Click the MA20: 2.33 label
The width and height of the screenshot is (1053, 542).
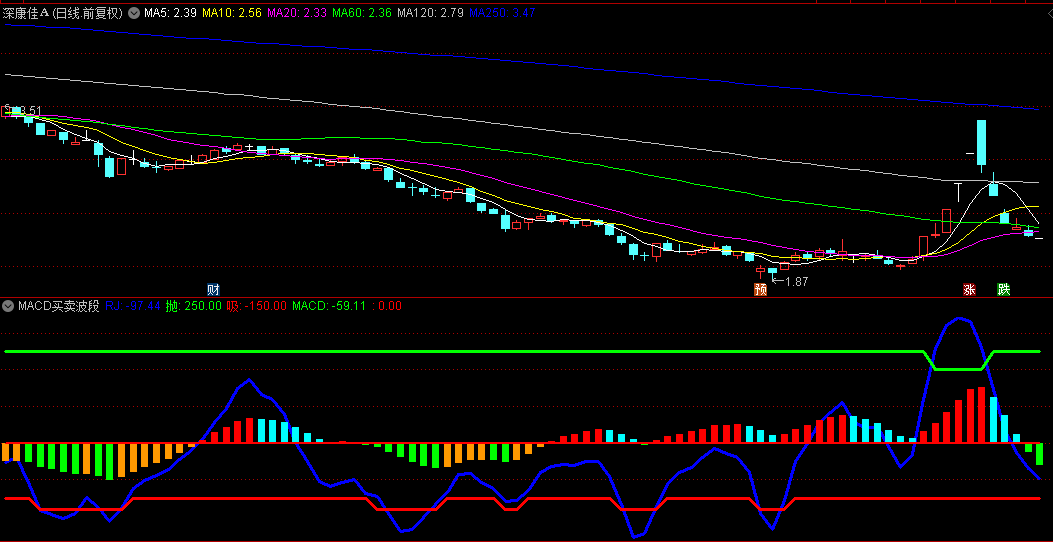[297, 13]
